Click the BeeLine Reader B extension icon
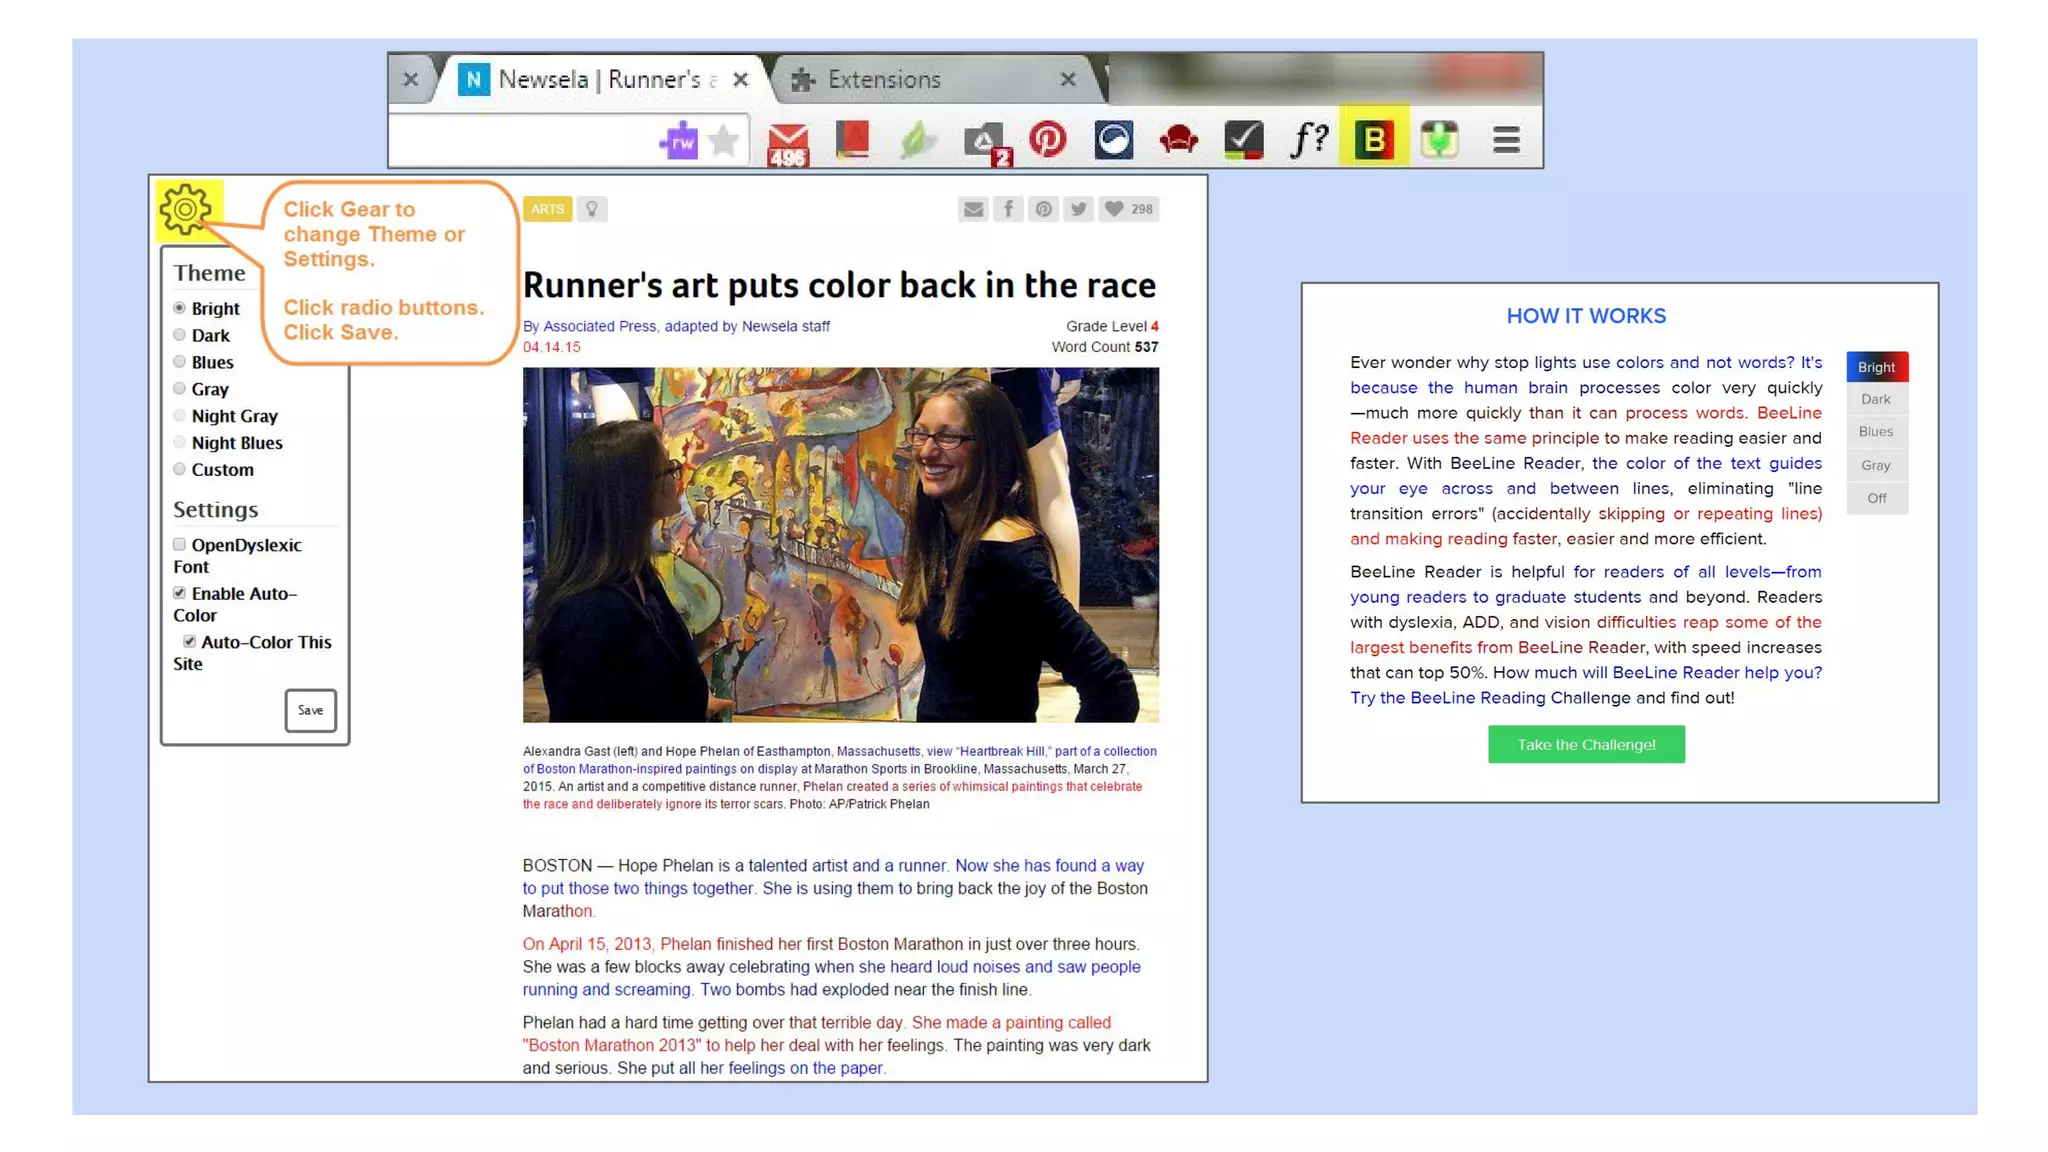 tap(1374, 139)
